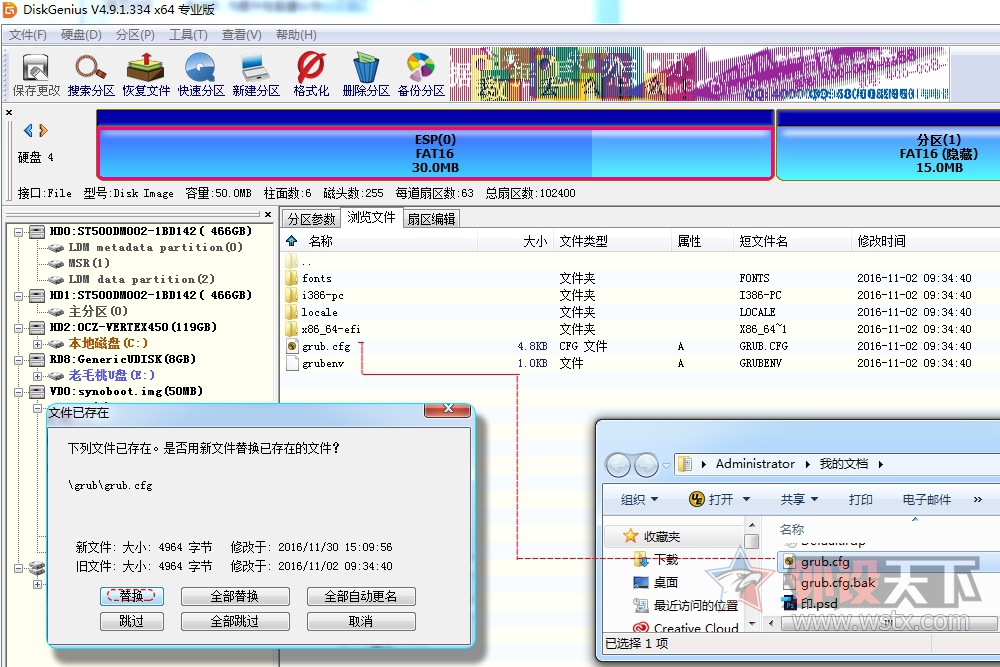Select LDM metadata partition(0) in tree

[x=155, y=247]
